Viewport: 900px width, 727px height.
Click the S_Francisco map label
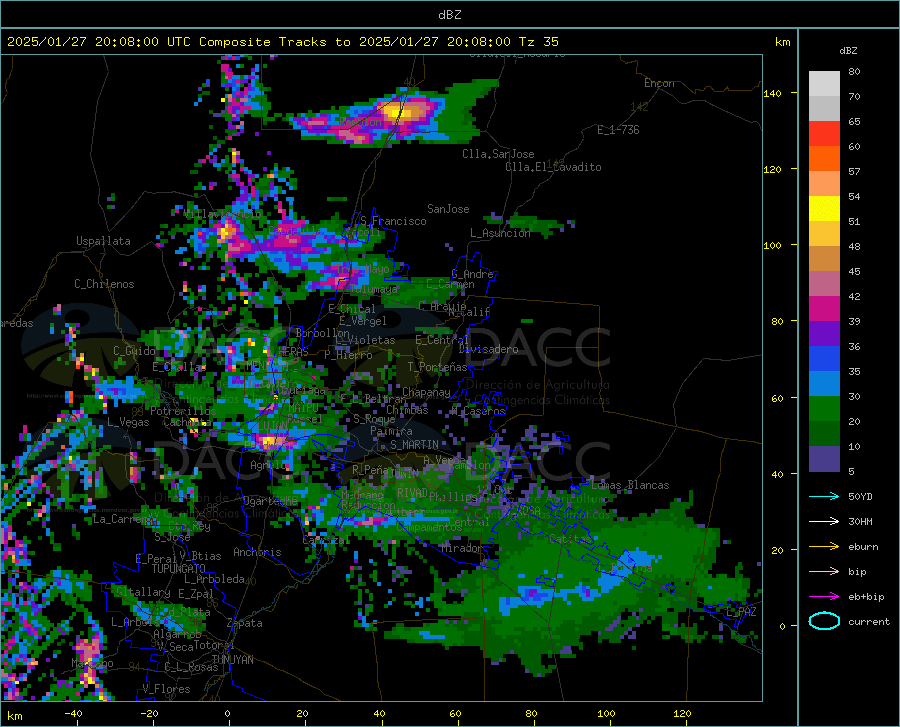coord(393,221)
